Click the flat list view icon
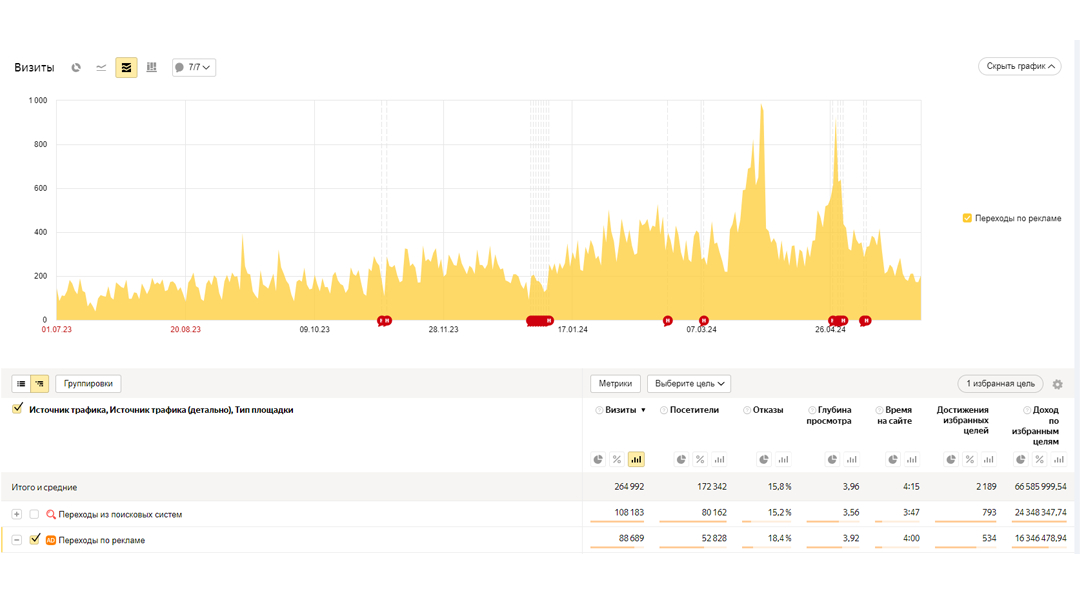 coord(21,384)
